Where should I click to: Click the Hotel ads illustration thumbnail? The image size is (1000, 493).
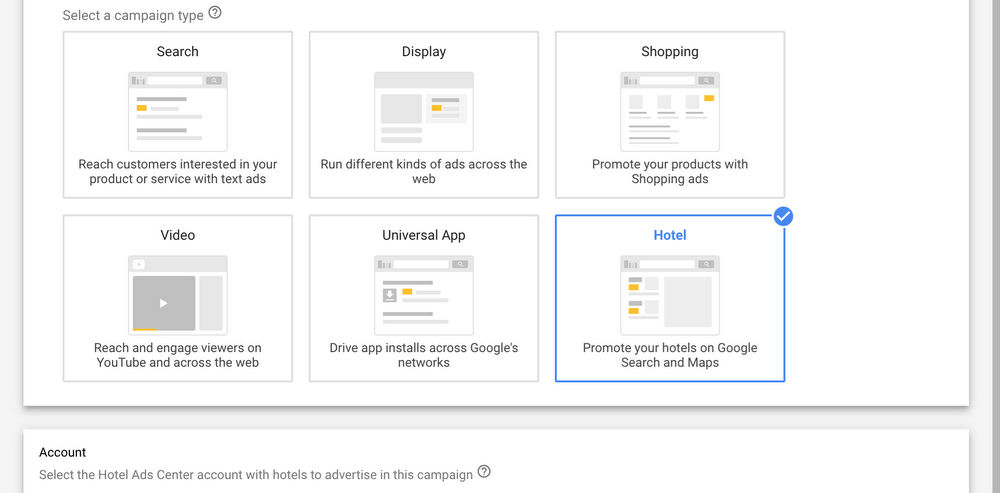670,295
